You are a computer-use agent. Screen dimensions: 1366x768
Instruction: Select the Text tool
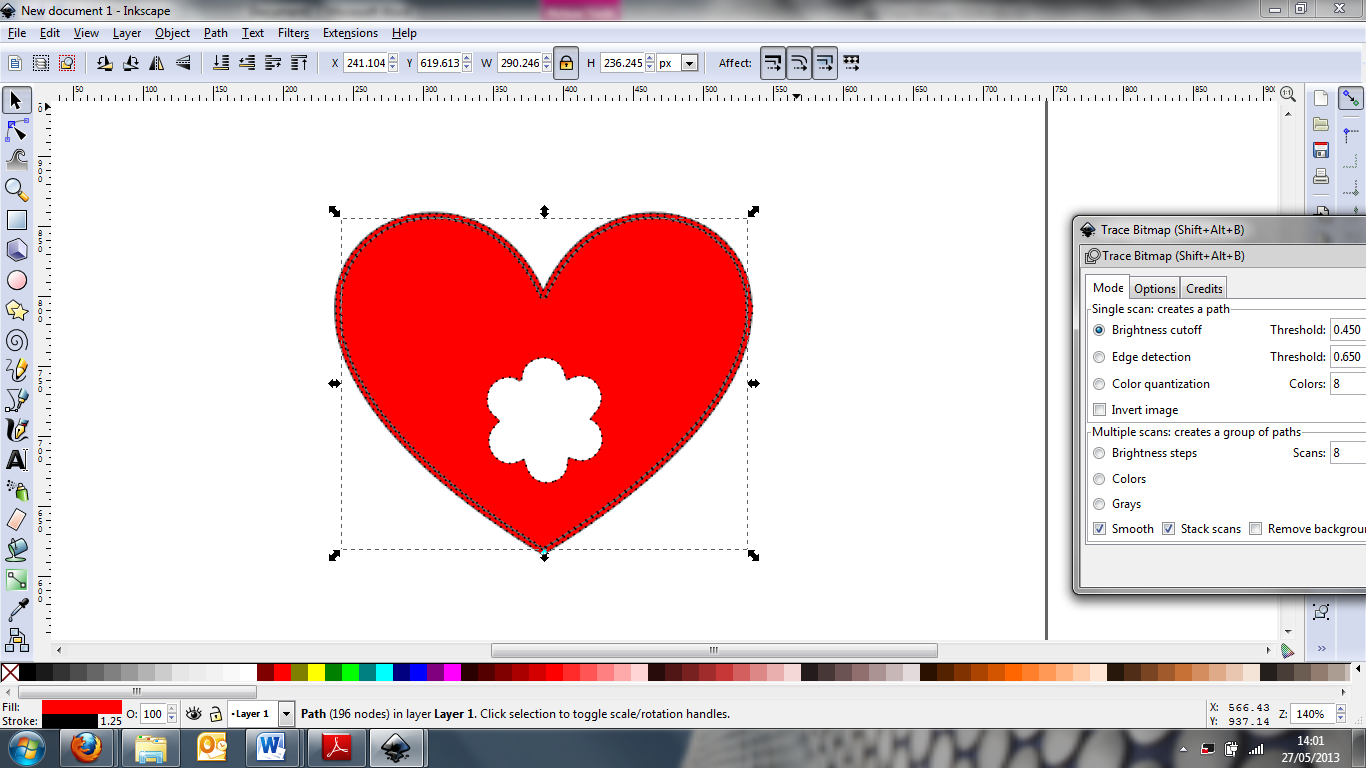tap(17, 460)
